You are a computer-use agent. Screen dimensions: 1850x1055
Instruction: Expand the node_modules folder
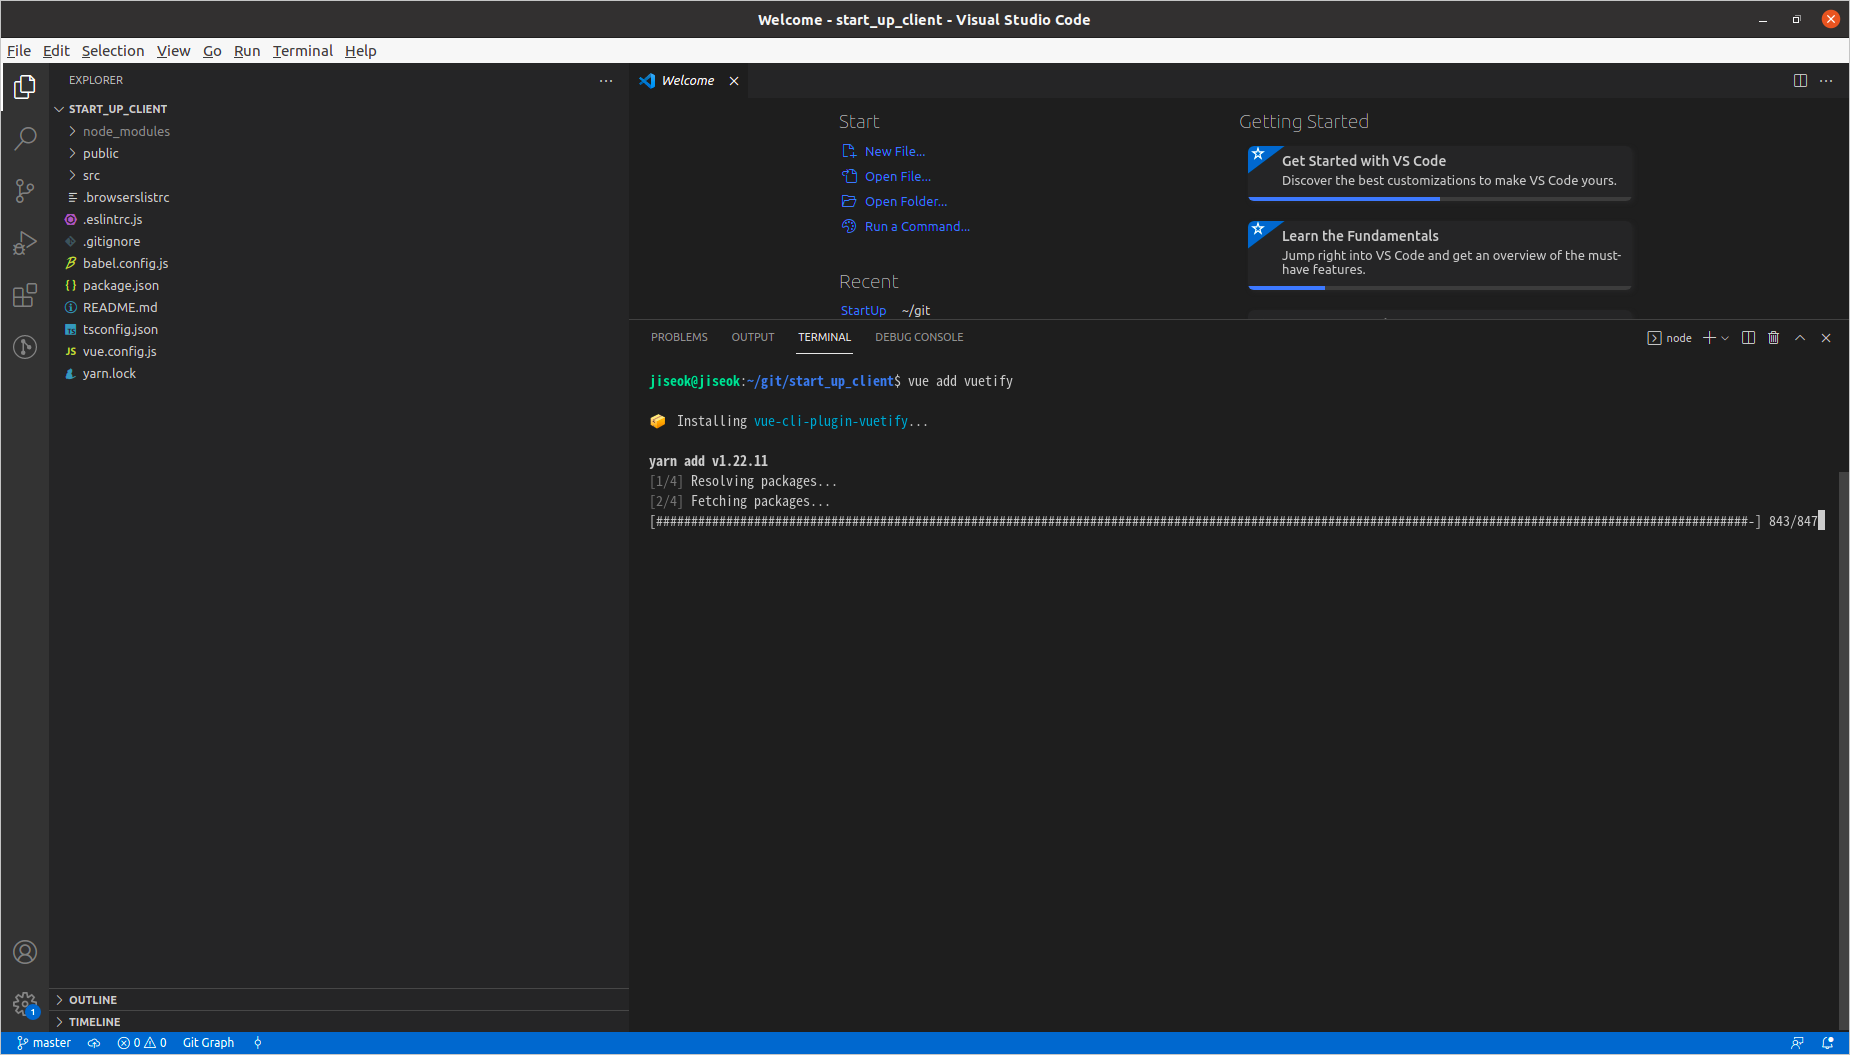pyautogui.click(x=338, y=131)
